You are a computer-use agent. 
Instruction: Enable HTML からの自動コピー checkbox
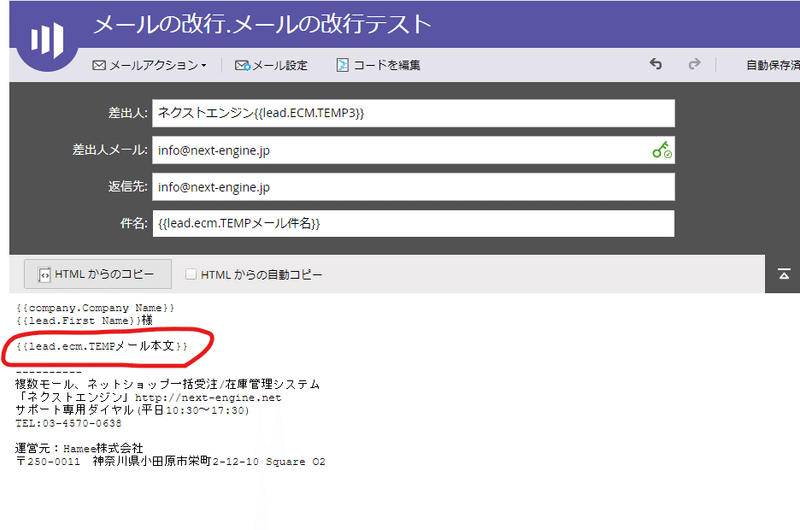coord(191,274)
